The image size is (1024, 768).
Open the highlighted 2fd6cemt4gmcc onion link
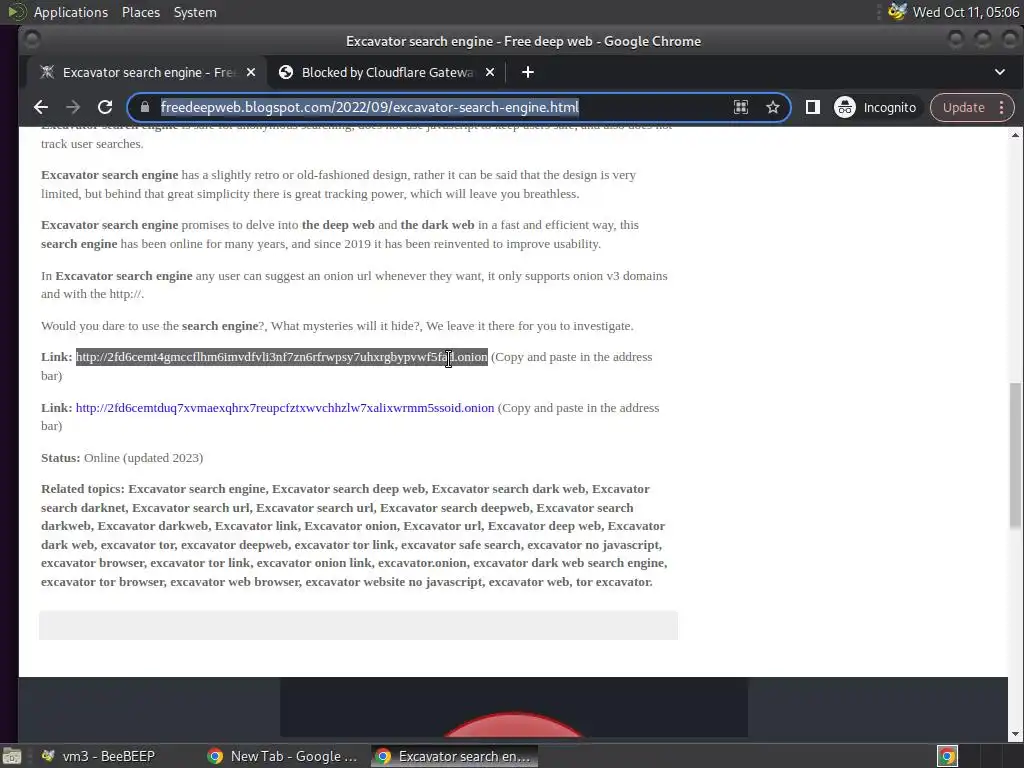tap(281, 357)
